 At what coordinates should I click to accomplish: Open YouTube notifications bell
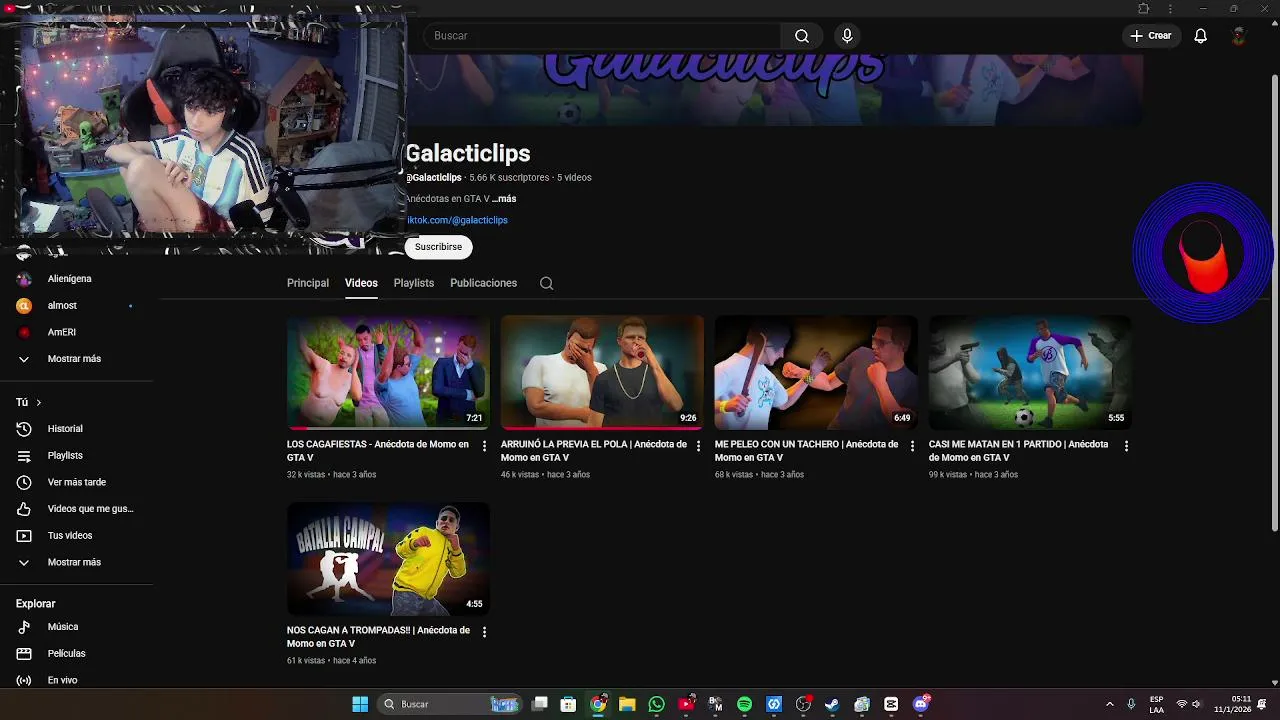coord(1200,36)
